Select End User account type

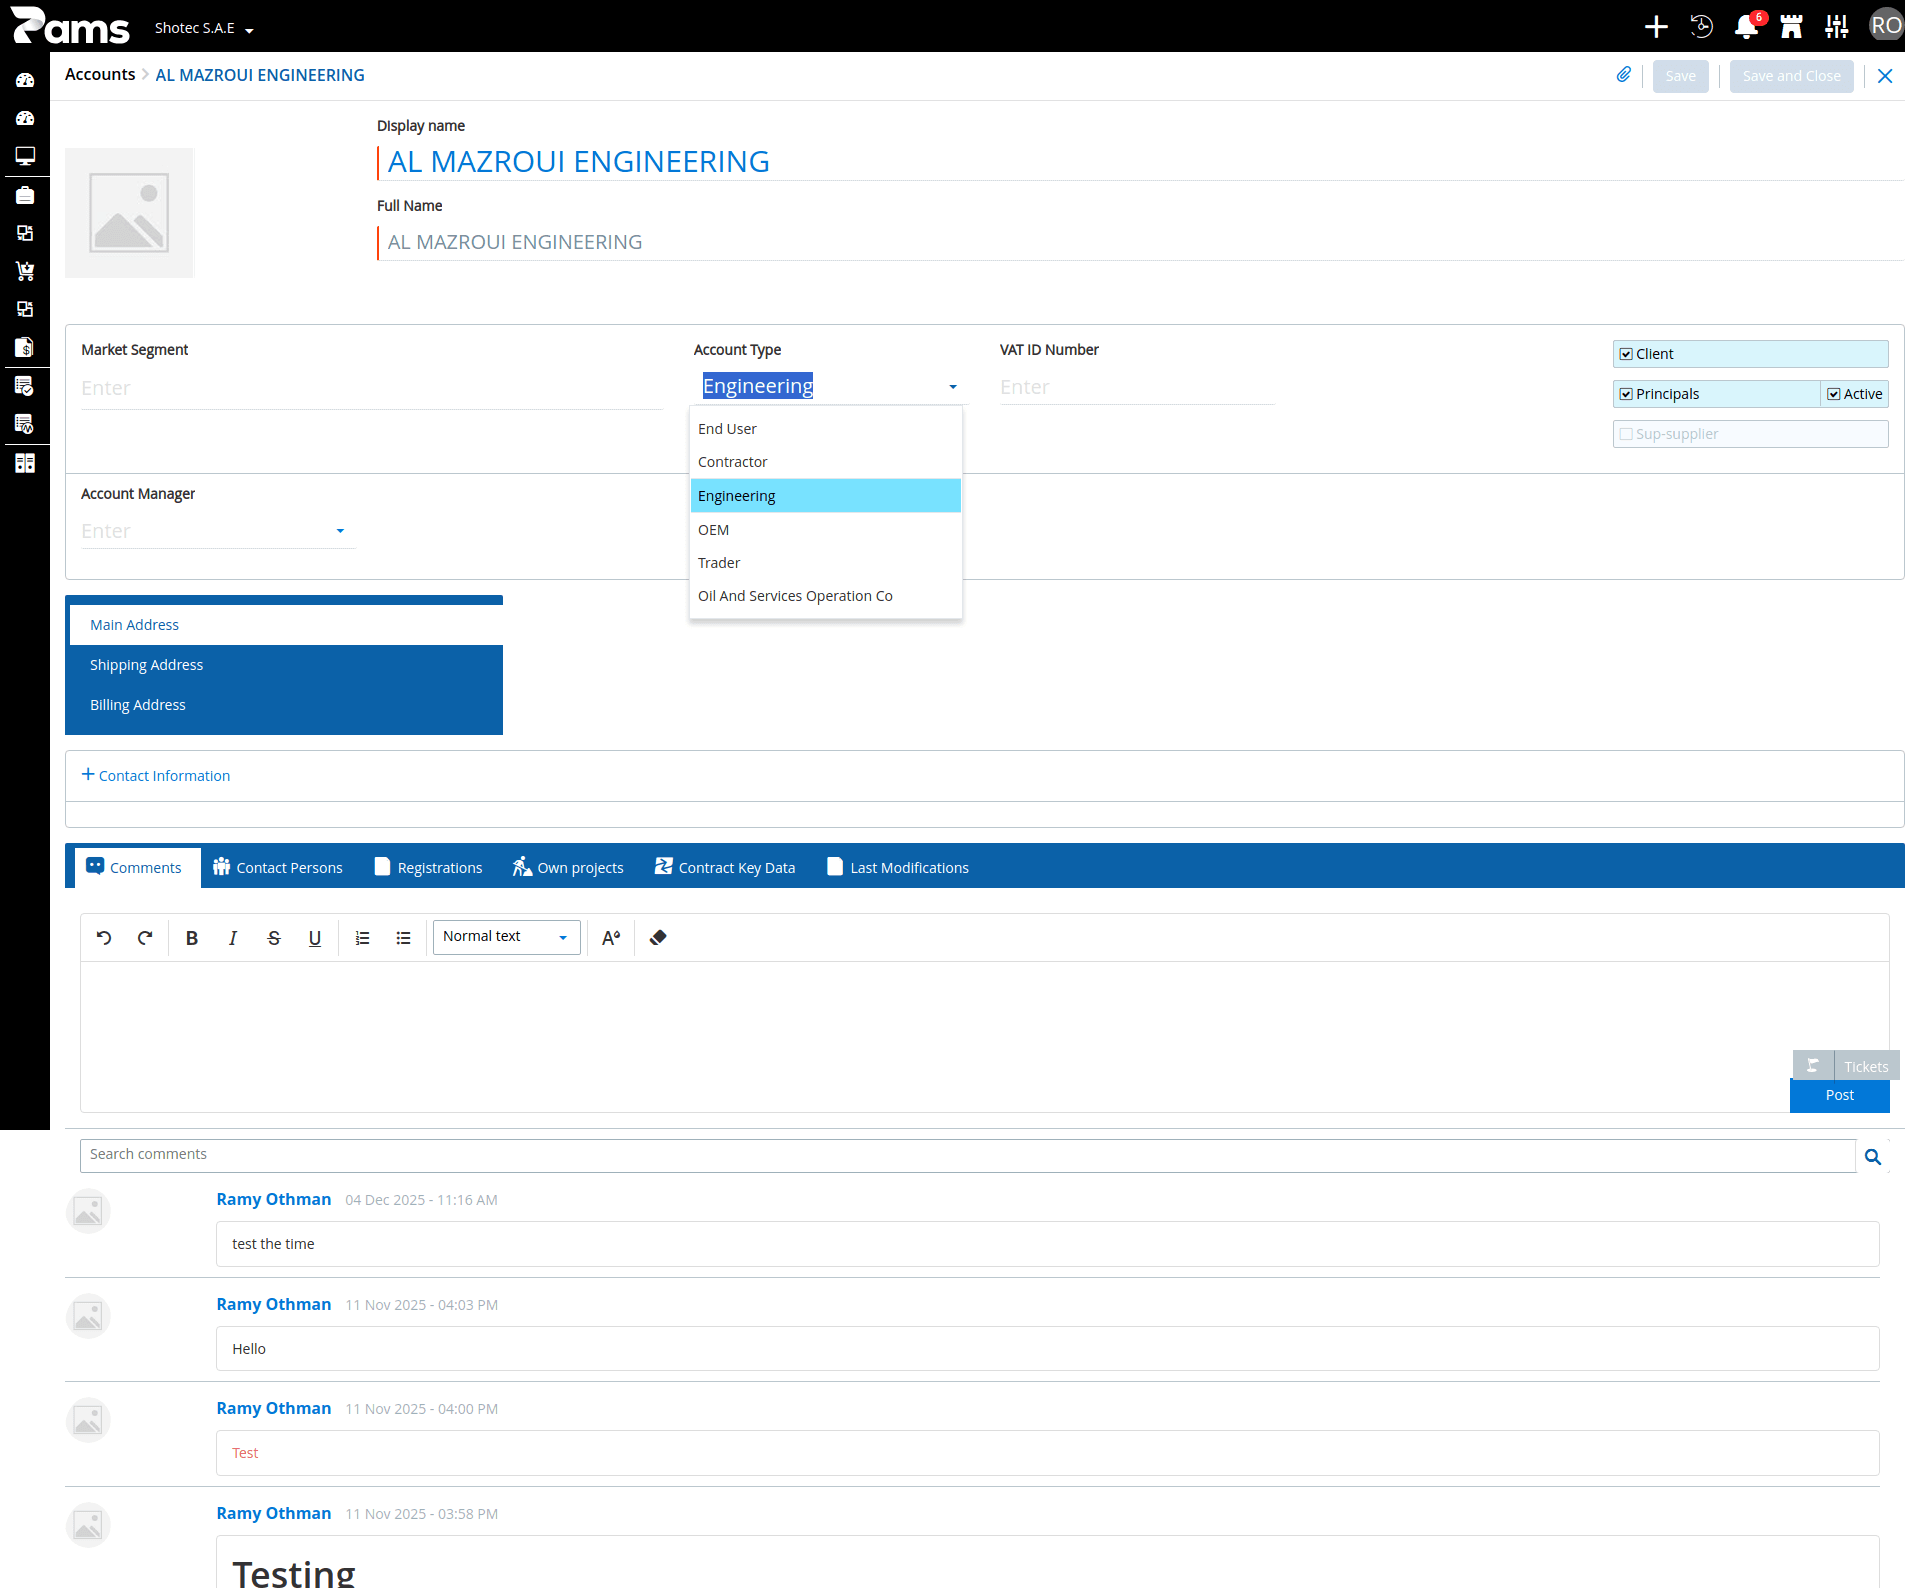[x=826, y=429]
